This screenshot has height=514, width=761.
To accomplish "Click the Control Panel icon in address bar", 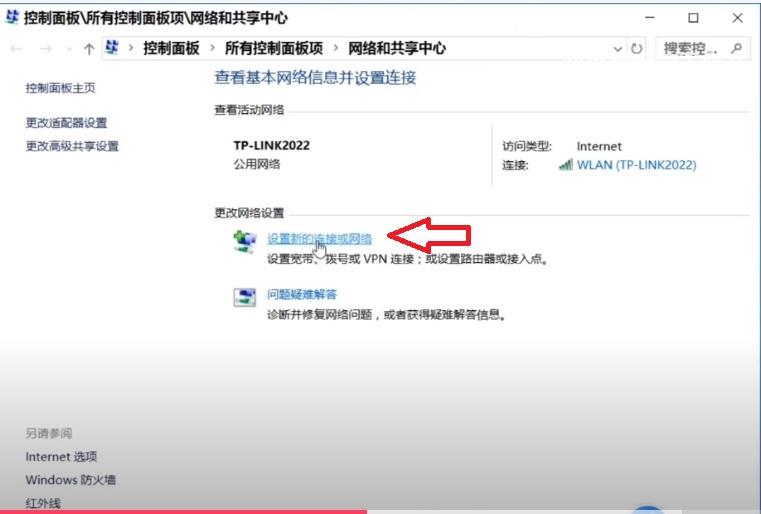I will coord(113,48).
